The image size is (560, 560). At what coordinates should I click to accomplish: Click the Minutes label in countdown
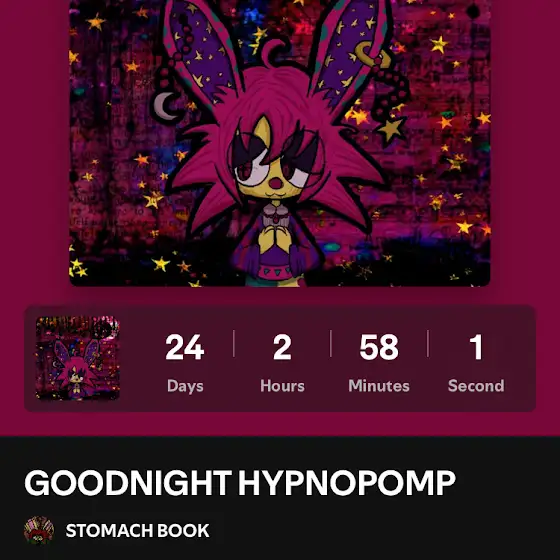(x=379, y=386)
